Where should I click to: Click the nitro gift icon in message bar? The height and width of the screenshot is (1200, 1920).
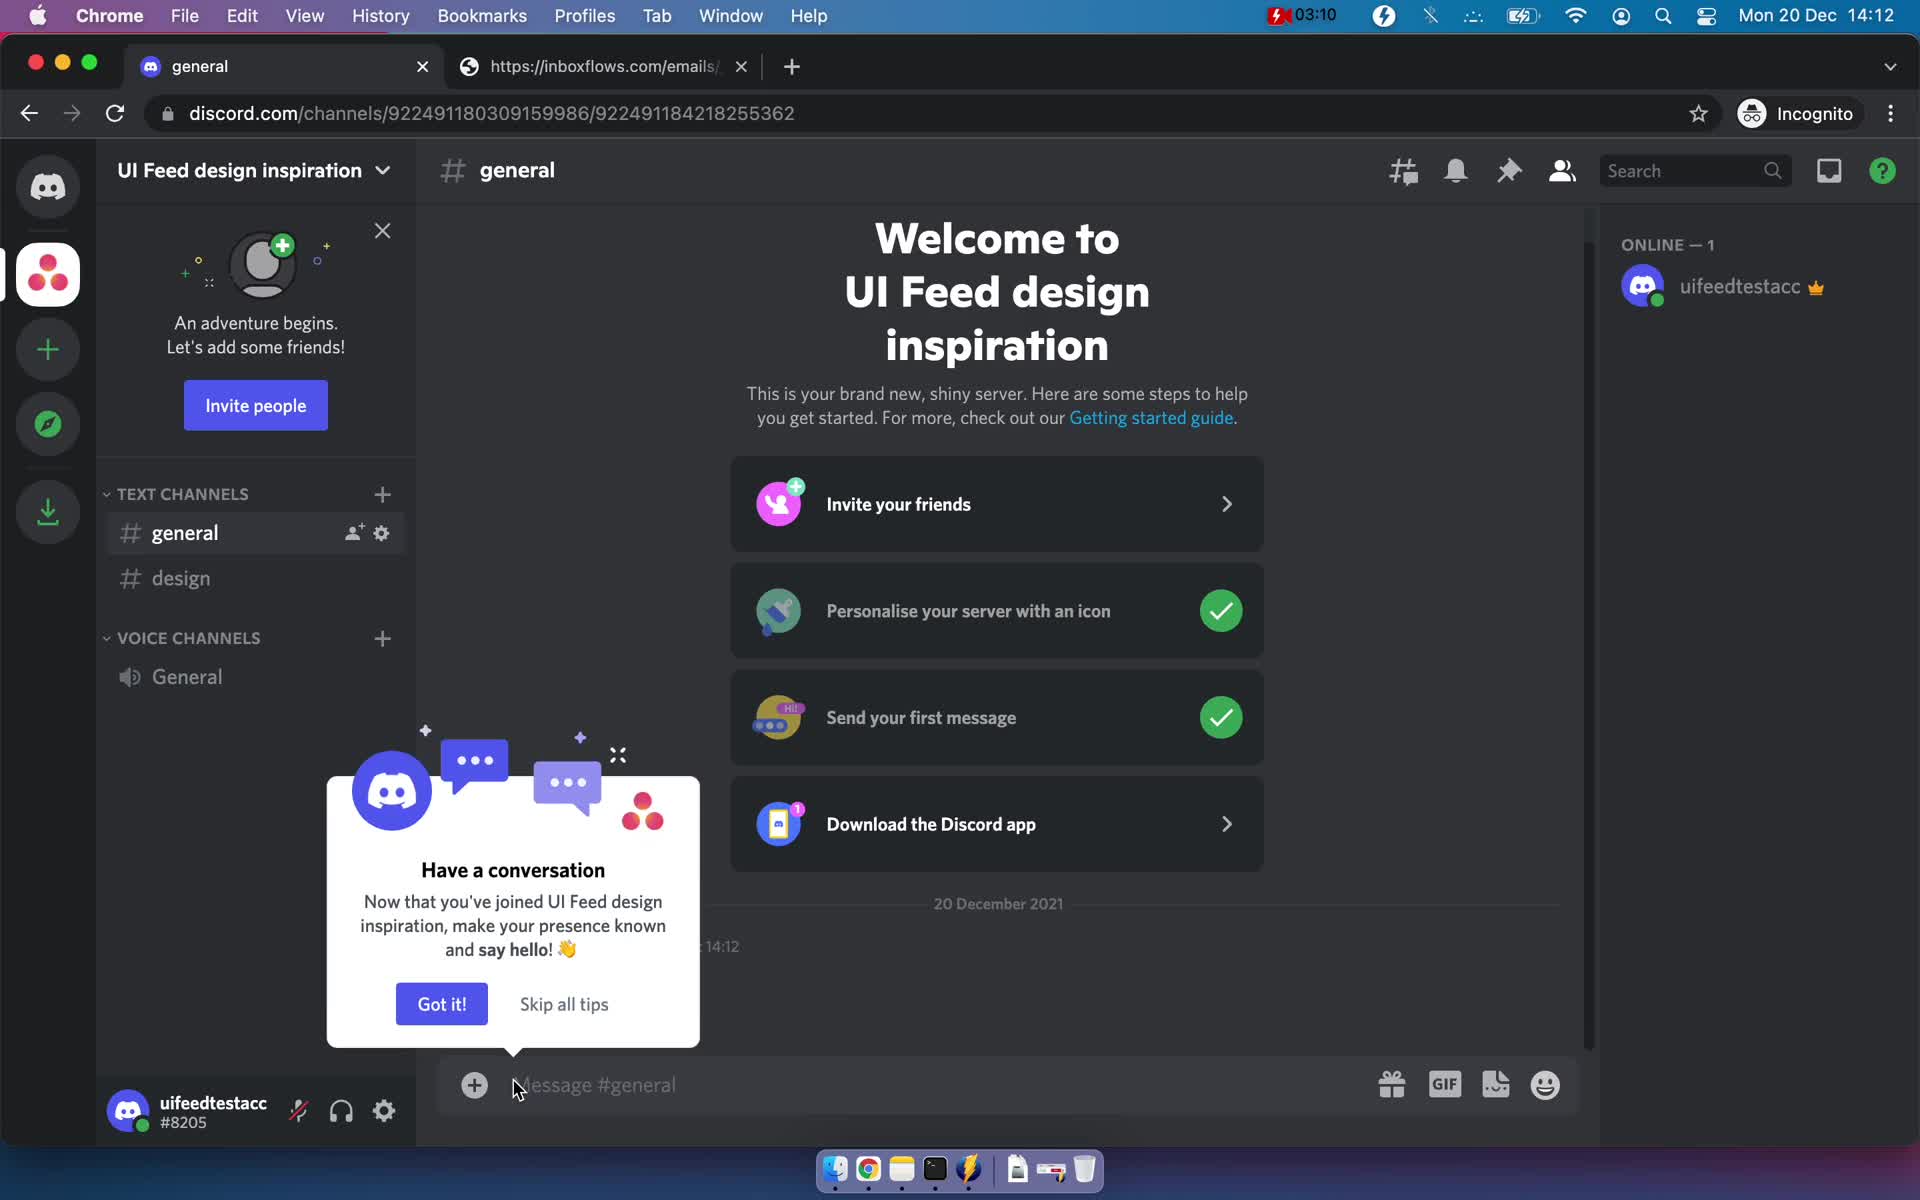[x=1392, y=1084]
